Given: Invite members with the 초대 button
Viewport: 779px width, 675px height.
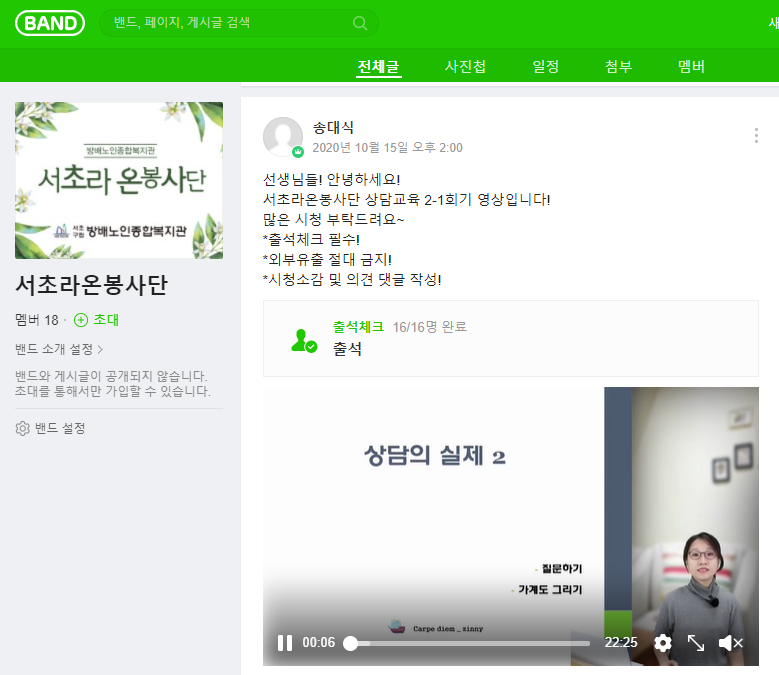Looking at the screenshot, I should click(96, 320).
